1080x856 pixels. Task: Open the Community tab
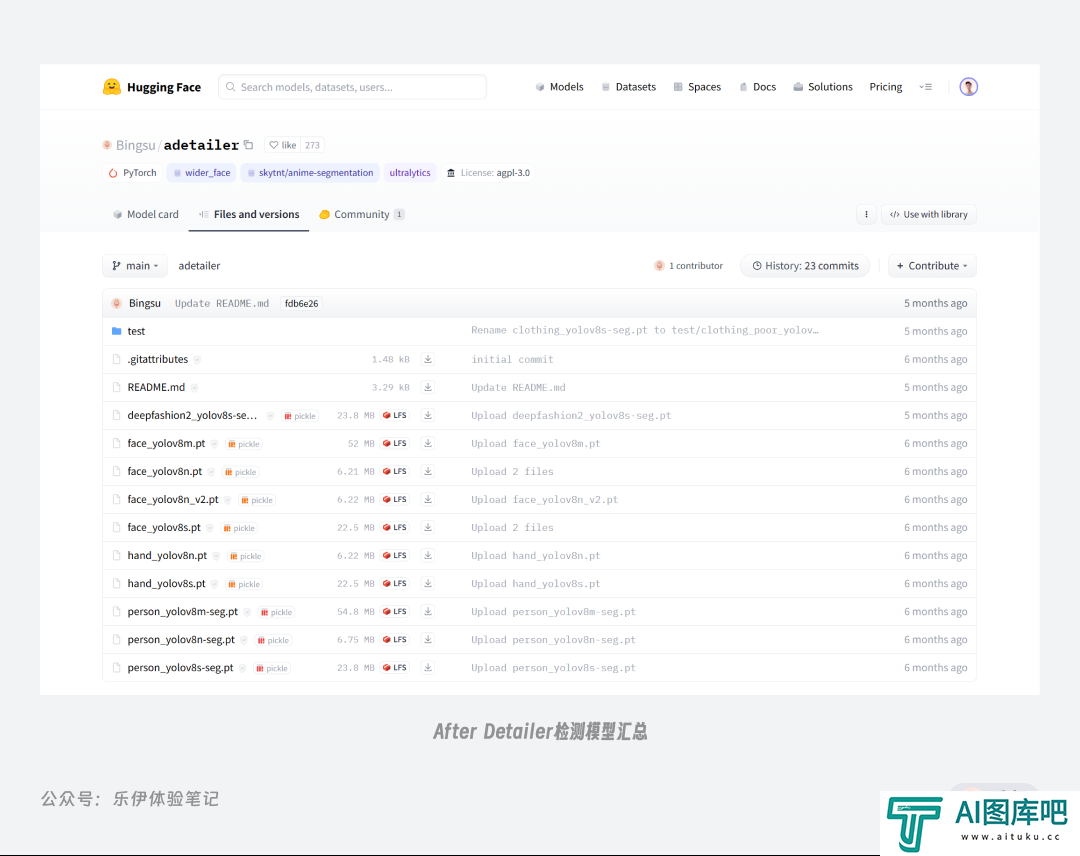[362, 214]
